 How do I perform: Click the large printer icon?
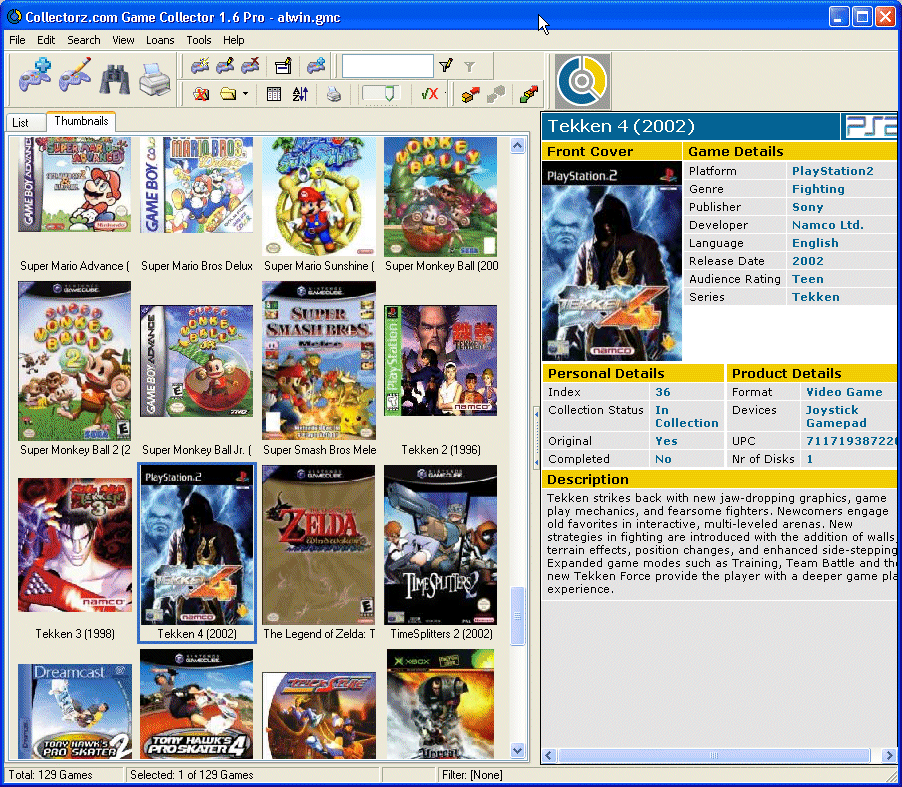tap(154, 79)
